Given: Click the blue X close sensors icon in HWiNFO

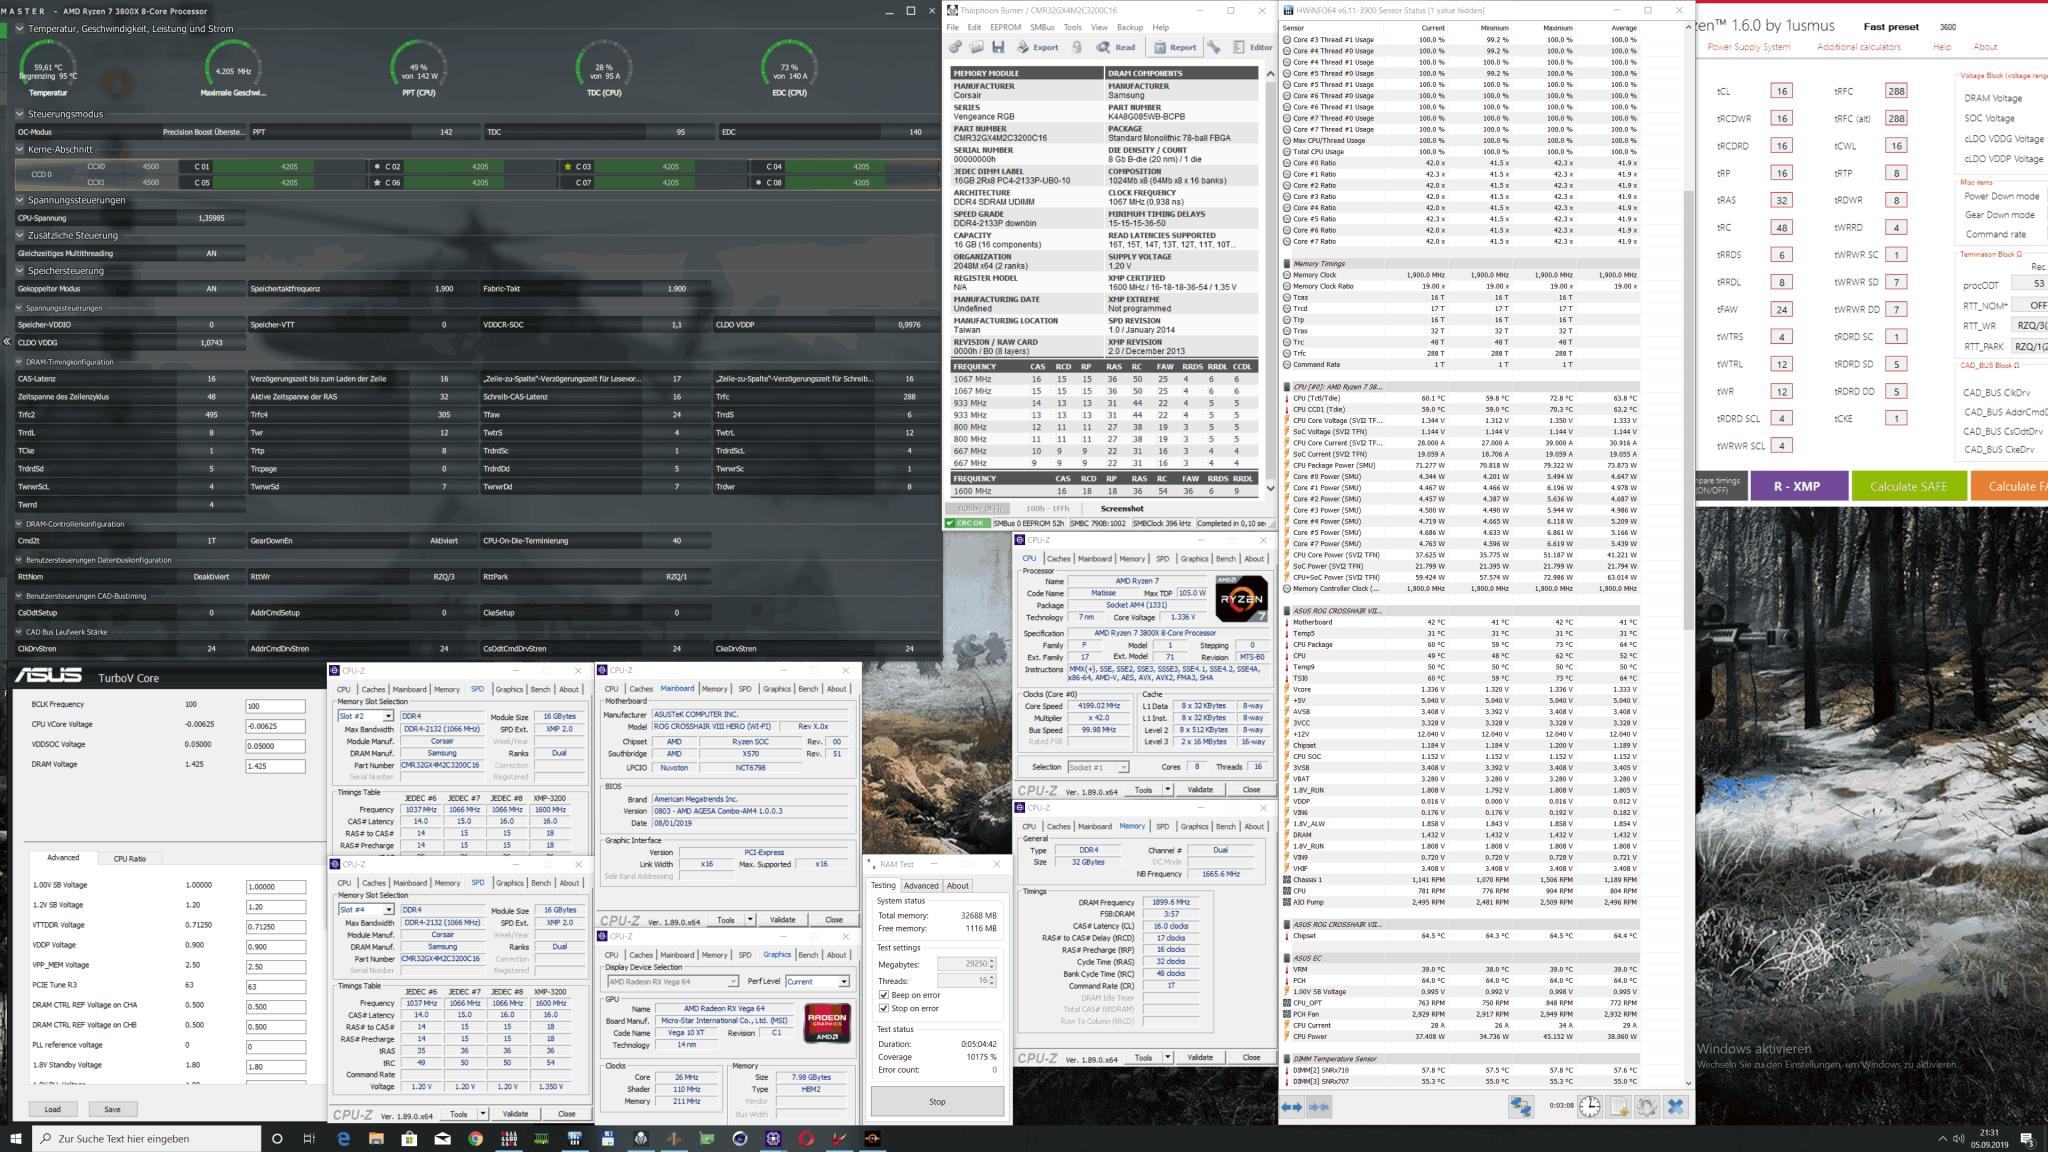Looking at the screenshot, I should click(1676, 1107).
